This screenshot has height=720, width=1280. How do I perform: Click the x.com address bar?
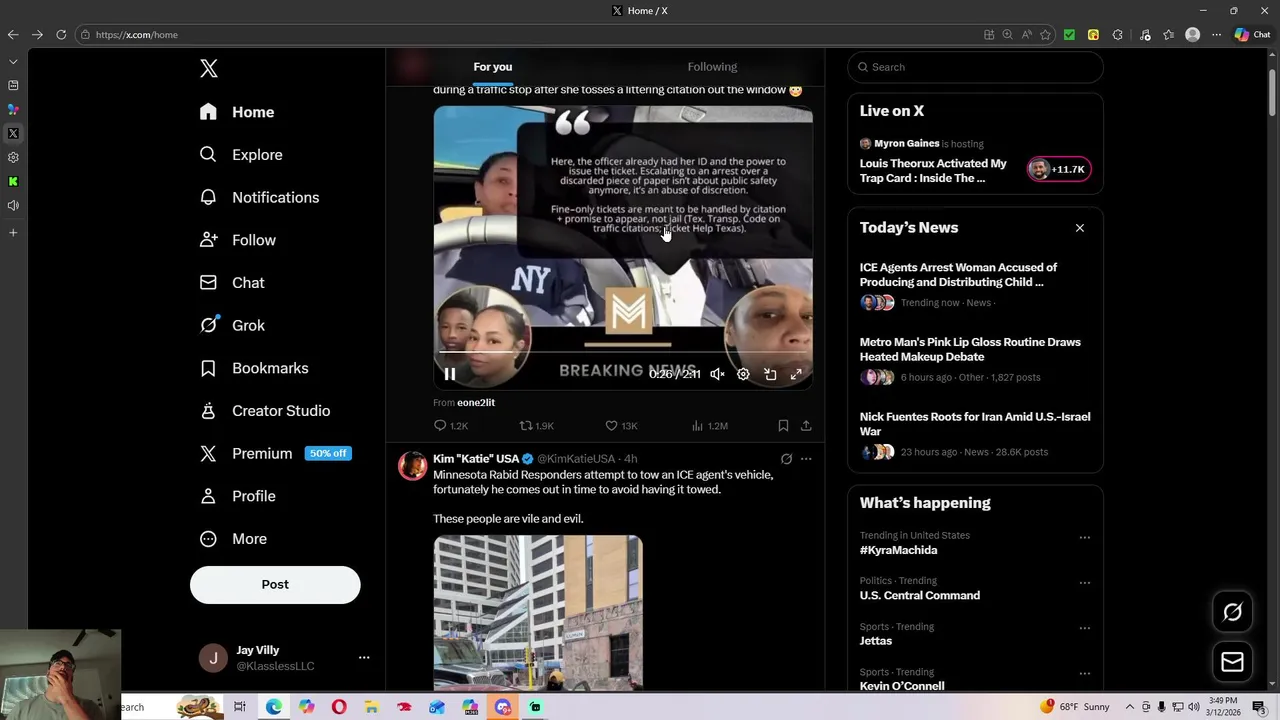click(525, 34)
